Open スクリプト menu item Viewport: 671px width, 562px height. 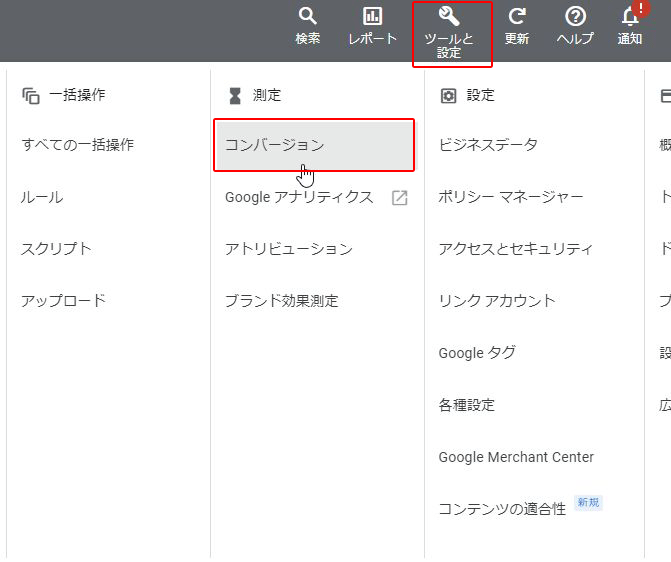(x=56, y=249)
